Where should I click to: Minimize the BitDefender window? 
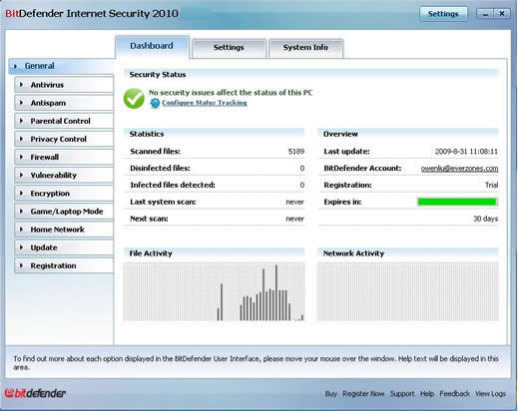(x=485, y=14)
